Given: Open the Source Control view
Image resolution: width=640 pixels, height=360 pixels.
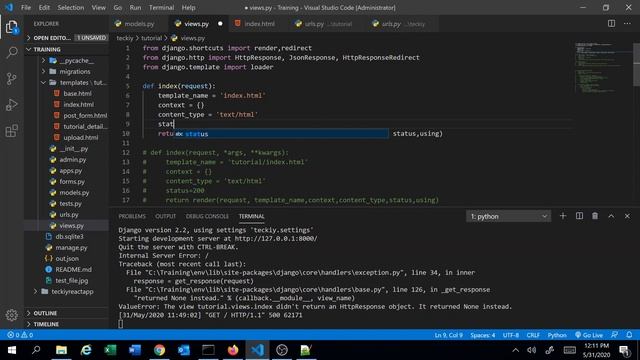Looking at the screenshot, I should [x=12, y=78].
